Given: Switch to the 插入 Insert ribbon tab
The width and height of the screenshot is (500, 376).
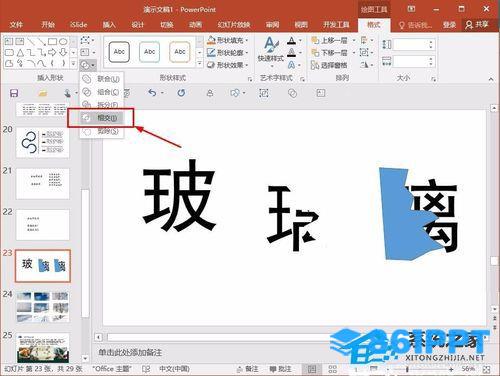Looking at the screenshot, I should tap(109, 25).
